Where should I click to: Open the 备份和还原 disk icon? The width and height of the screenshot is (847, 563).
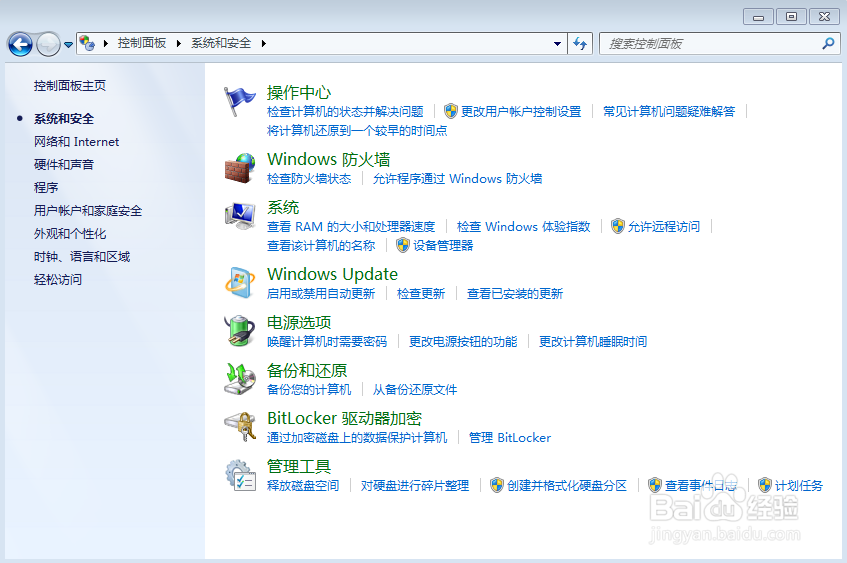[x=240, y=378]
